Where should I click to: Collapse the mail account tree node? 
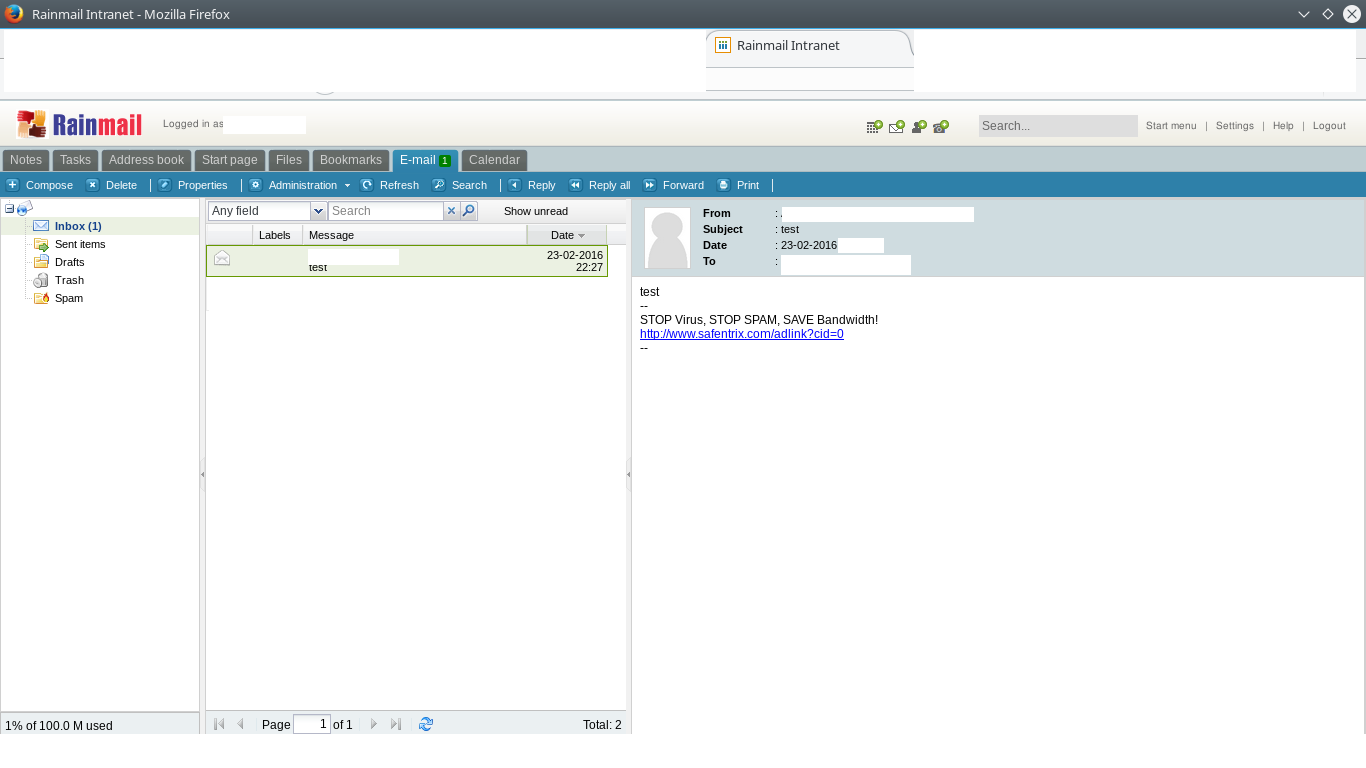coord(9,208)
